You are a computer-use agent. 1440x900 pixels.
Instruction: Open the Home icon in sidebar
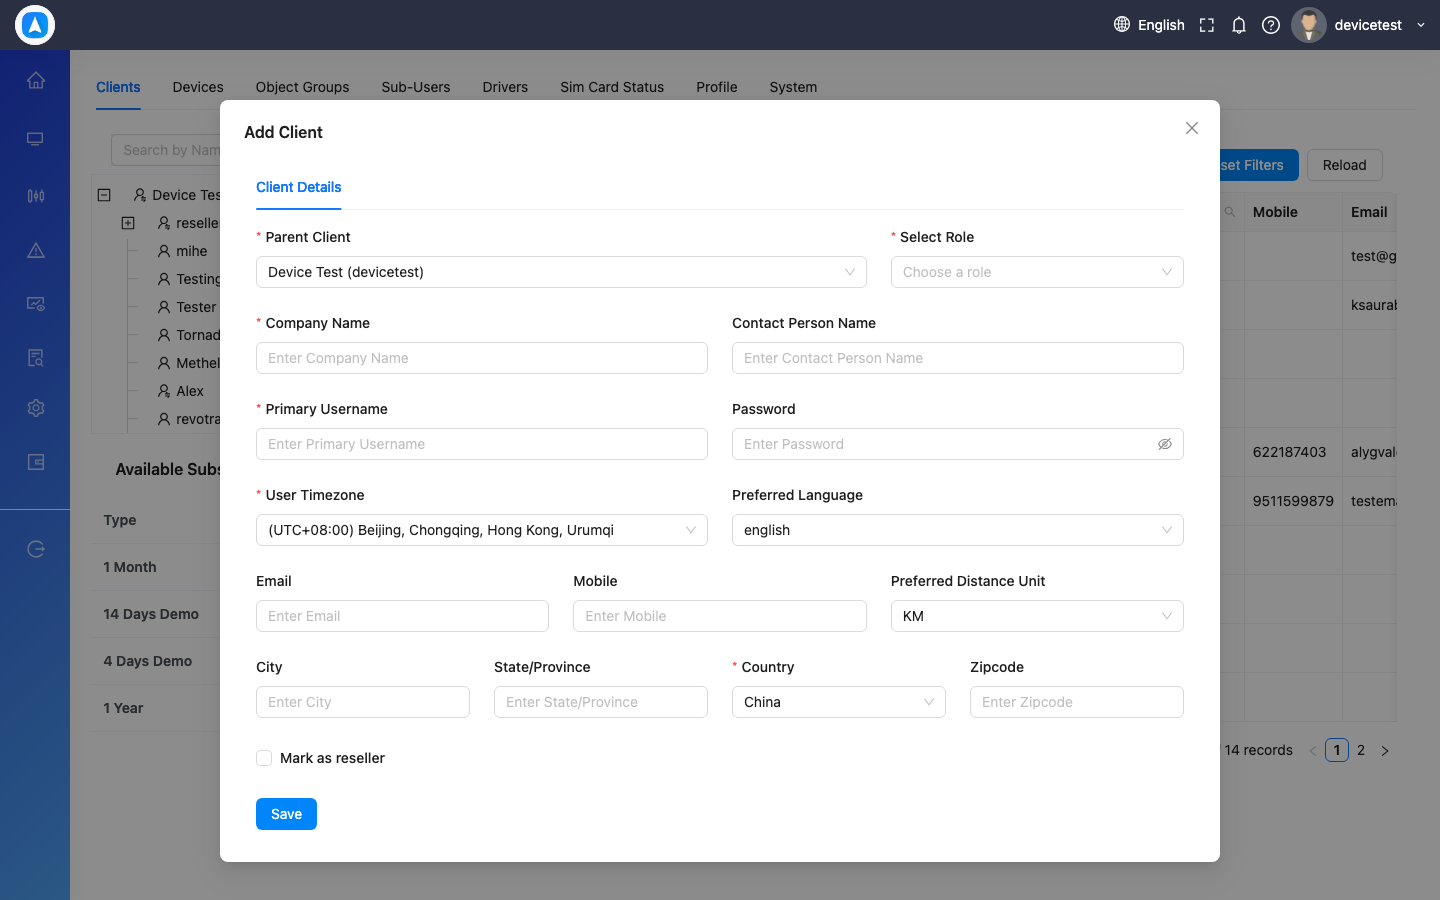(x=36, y=80)
